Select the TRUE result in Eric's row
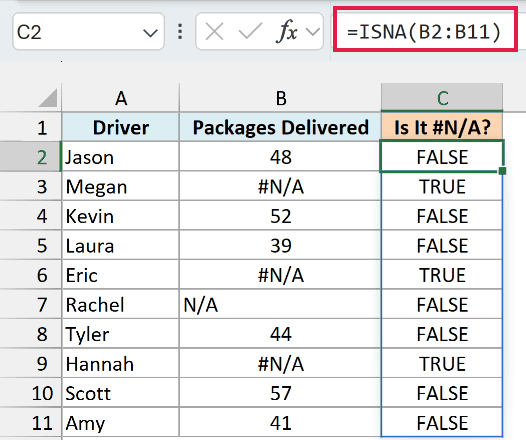The image size is (526, 440). pyautogui.click(x=442, y=275)
